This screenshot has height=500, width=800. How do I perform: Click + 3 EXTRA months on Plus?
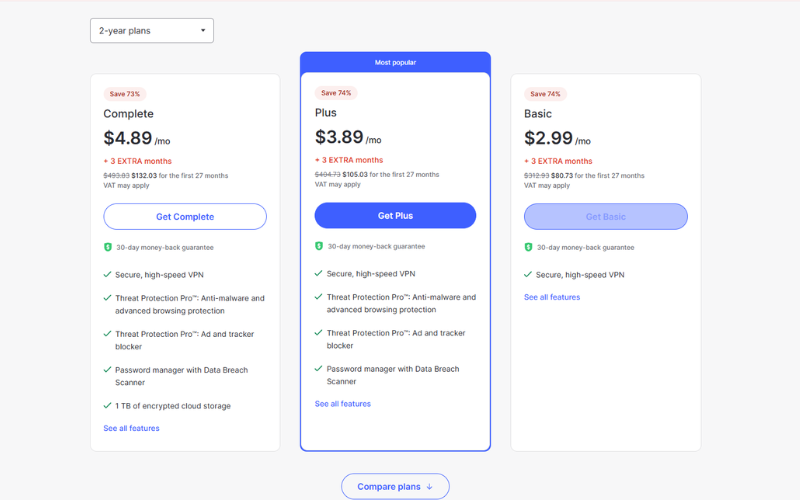pyautogui.click(x=349, y=160)
